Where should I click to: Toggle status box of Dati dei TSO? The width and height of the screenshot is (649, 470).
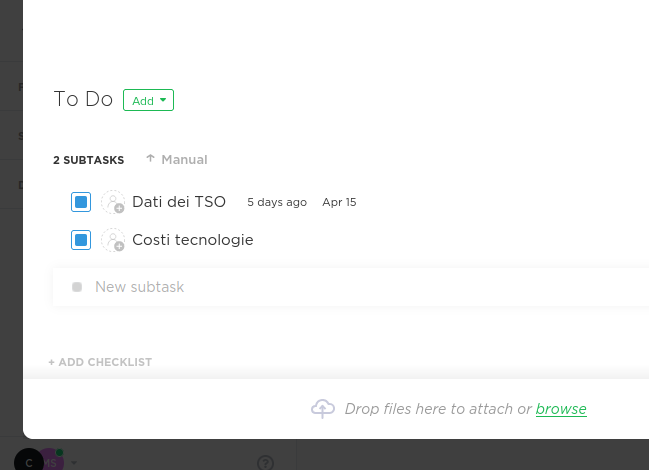coord(81,202)
